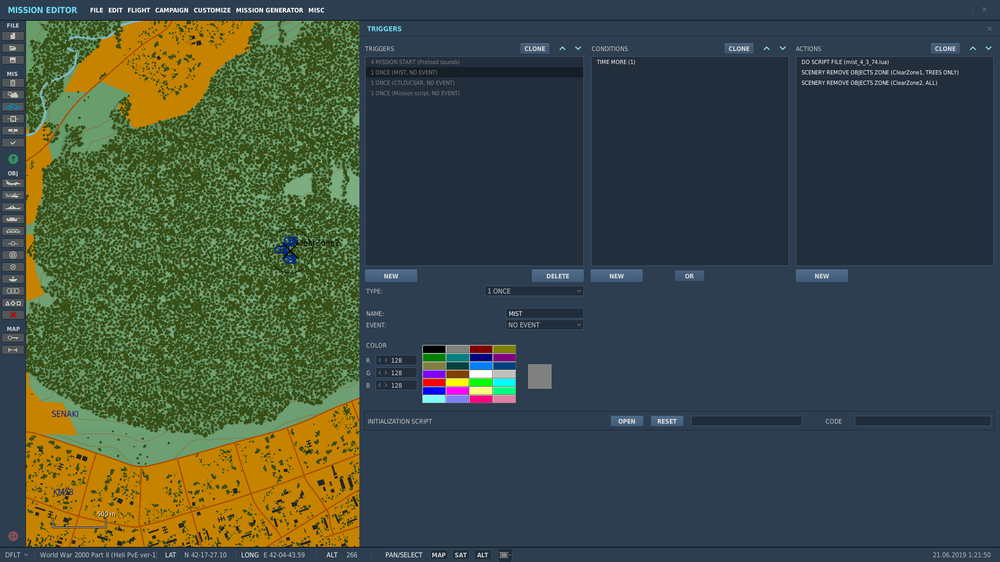Click the NAME field containing MIST
Screen dimensions: 1000x562
(x=544, y=313)
